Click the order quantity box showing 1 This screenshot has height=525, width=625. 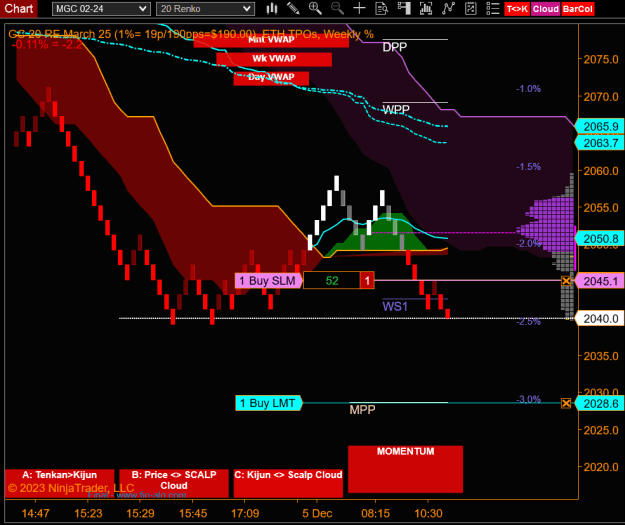tap(367, 281)
